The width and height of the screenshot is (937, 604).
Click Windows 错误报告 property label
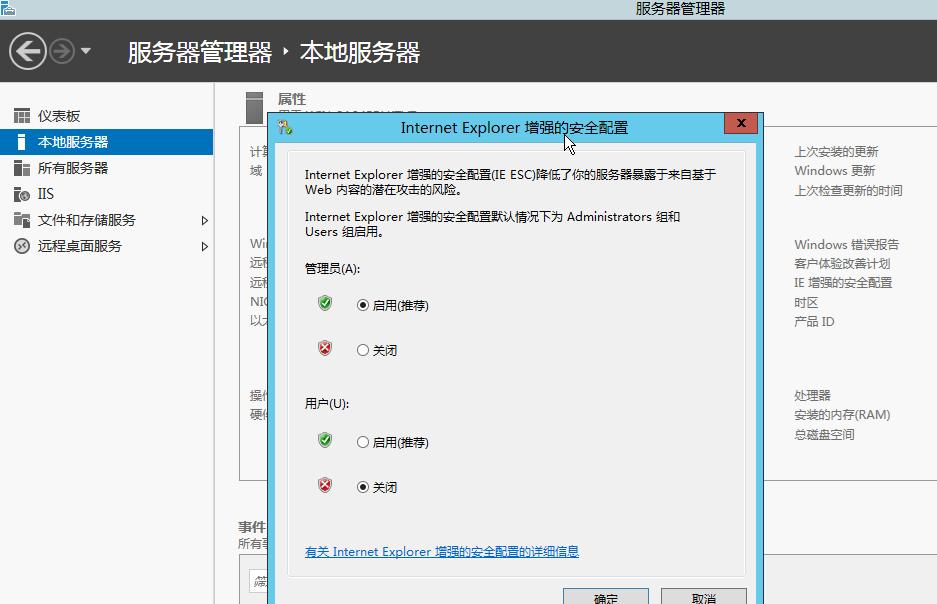click(x=846, y=244)
